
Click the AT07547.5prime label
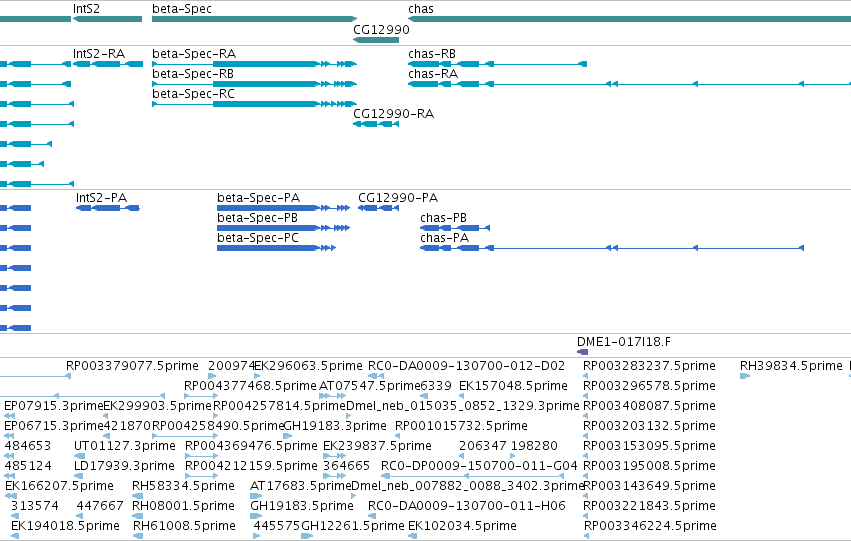[x=369, y=386]
